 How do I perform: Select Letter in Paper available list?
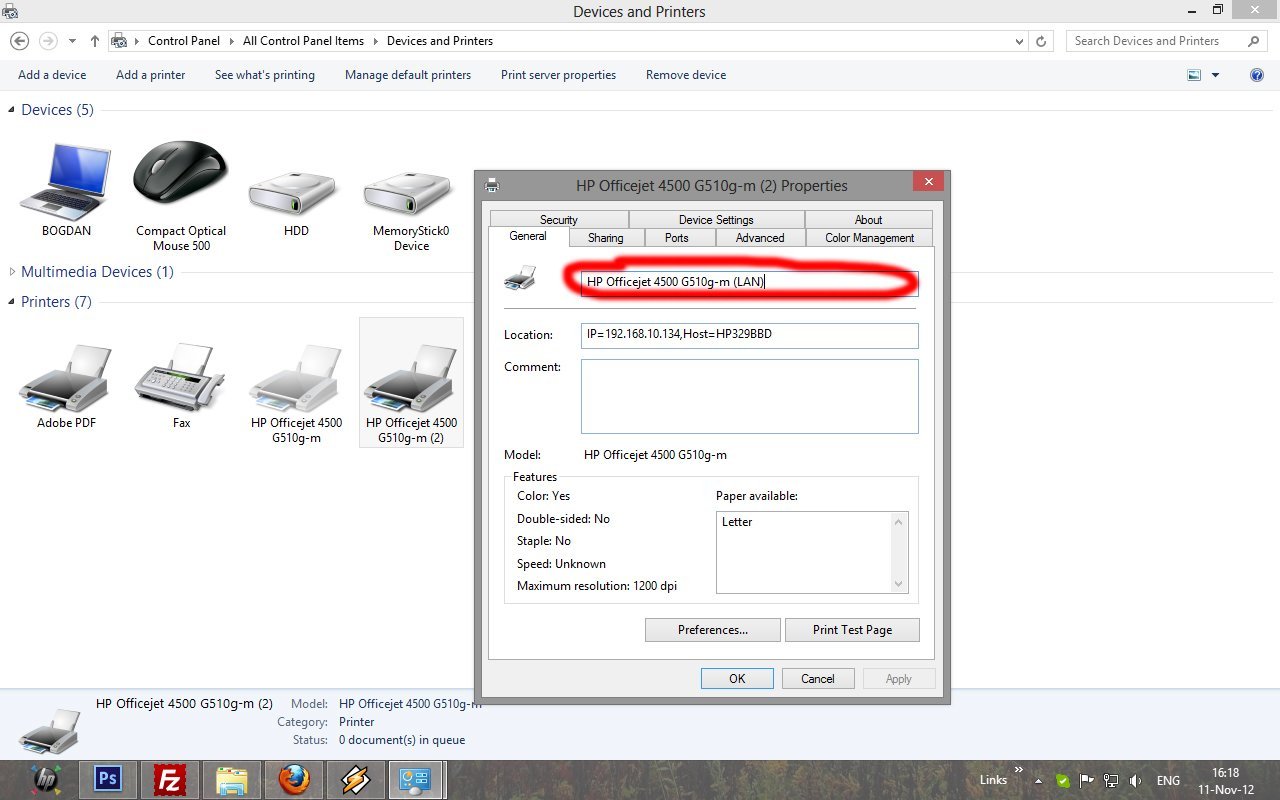pos(737,522)
